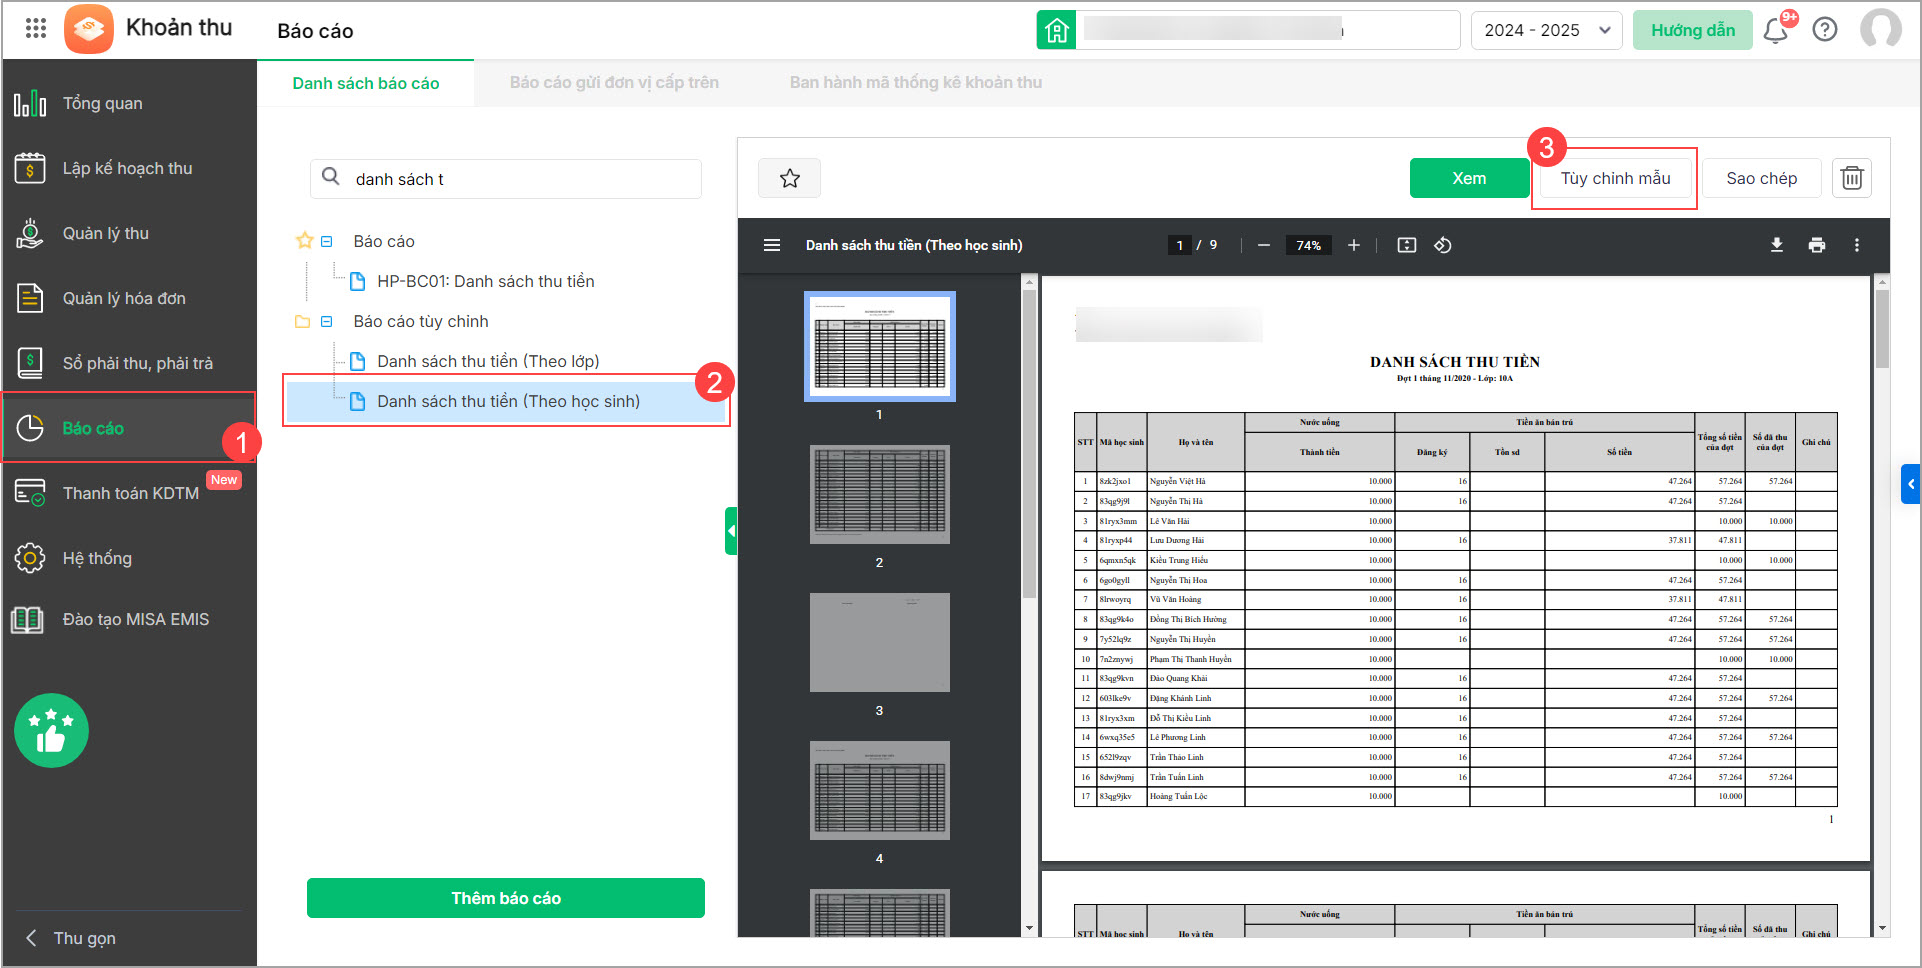Print the report from PDF toolbar
1922x968 pixels.
pyautogui.click(x=1816, y=245)
